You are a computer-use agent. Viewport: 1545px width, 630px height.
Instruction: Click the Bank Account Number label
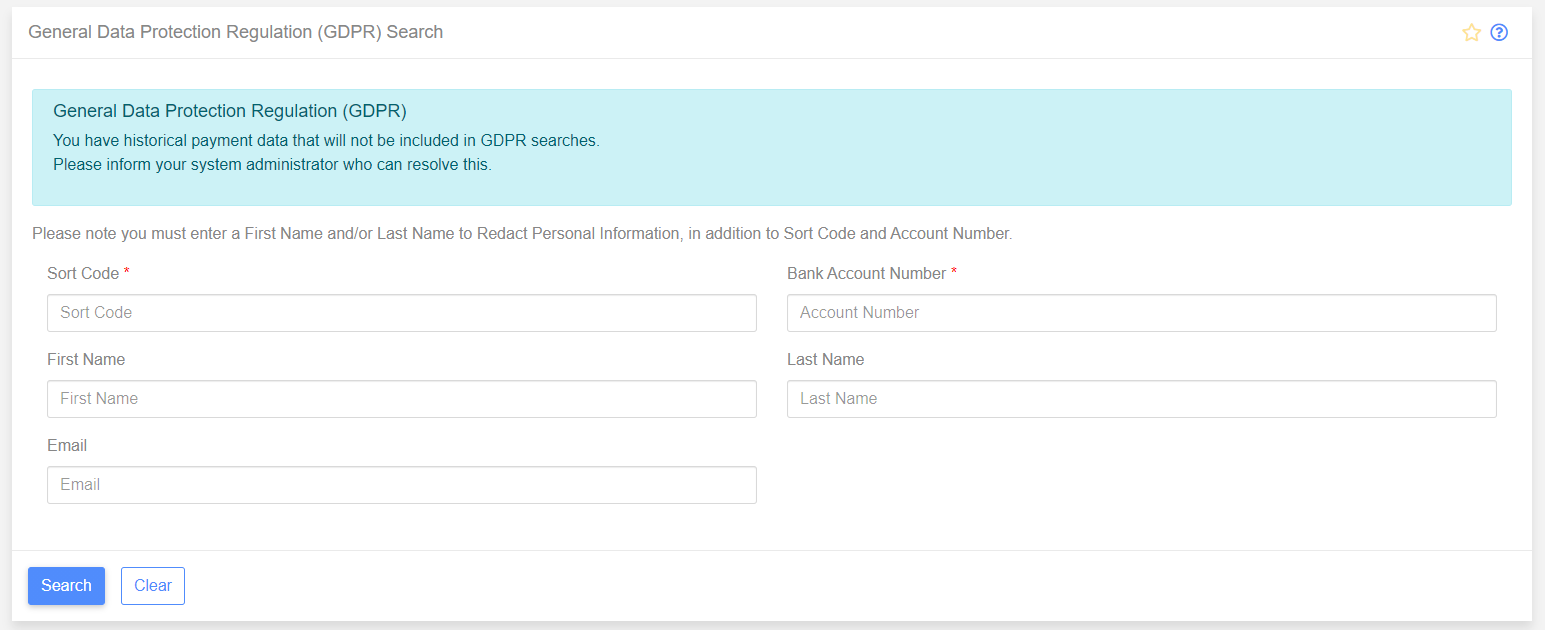point(866,274)
